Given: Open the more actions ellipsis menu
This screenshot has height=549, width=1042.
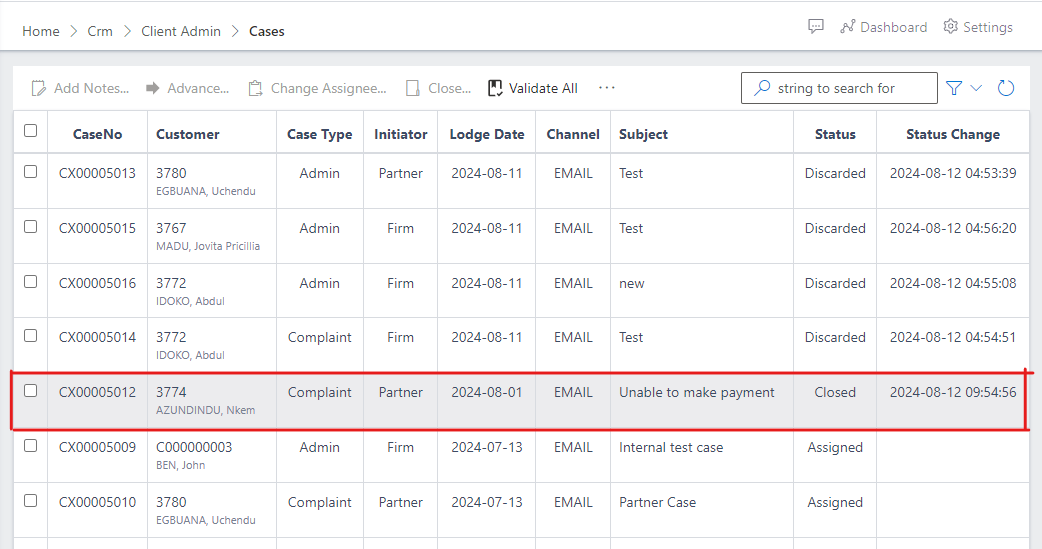Looking at the screenshot, I should [607, 88].
